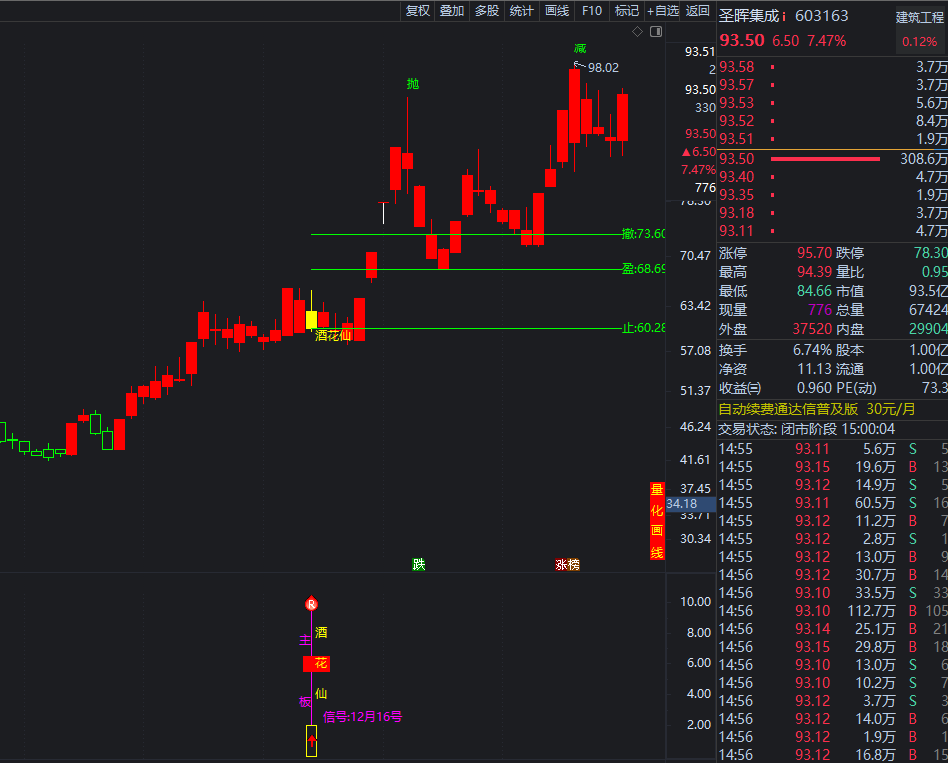Click the 涨榜 marker icon
Image resolution: width=948 pixels, height=763 pixels.
pos(567,564)
